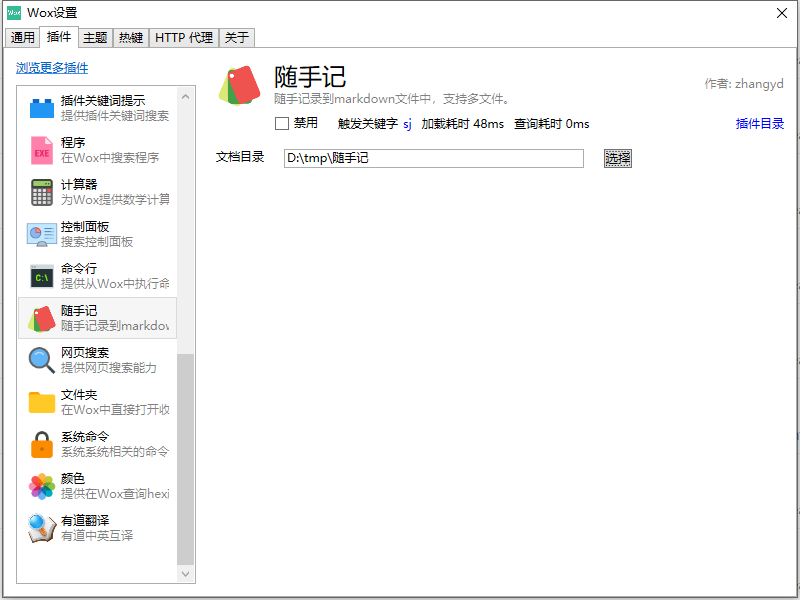Select the 网页搜索 plugin name
800x600 pixels.
tap(85, 353)
